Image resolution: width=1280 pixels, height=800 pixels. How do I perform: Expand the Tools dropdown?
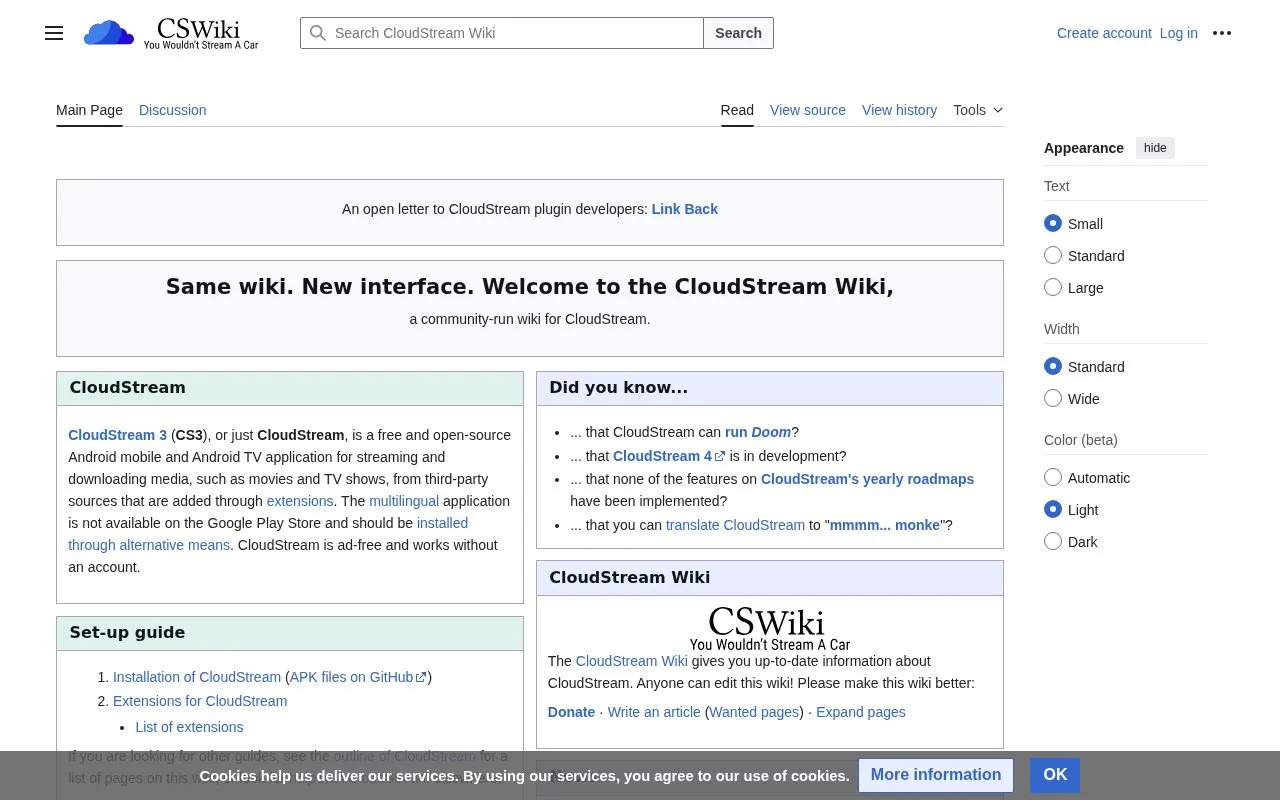click(x=978, y=110)
